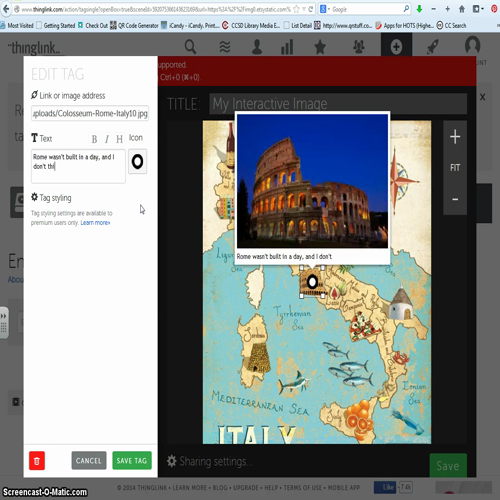This screenshot has height=500, width=500.
Task: Click the Facebook Like button in footer
Action: [385, 487]
